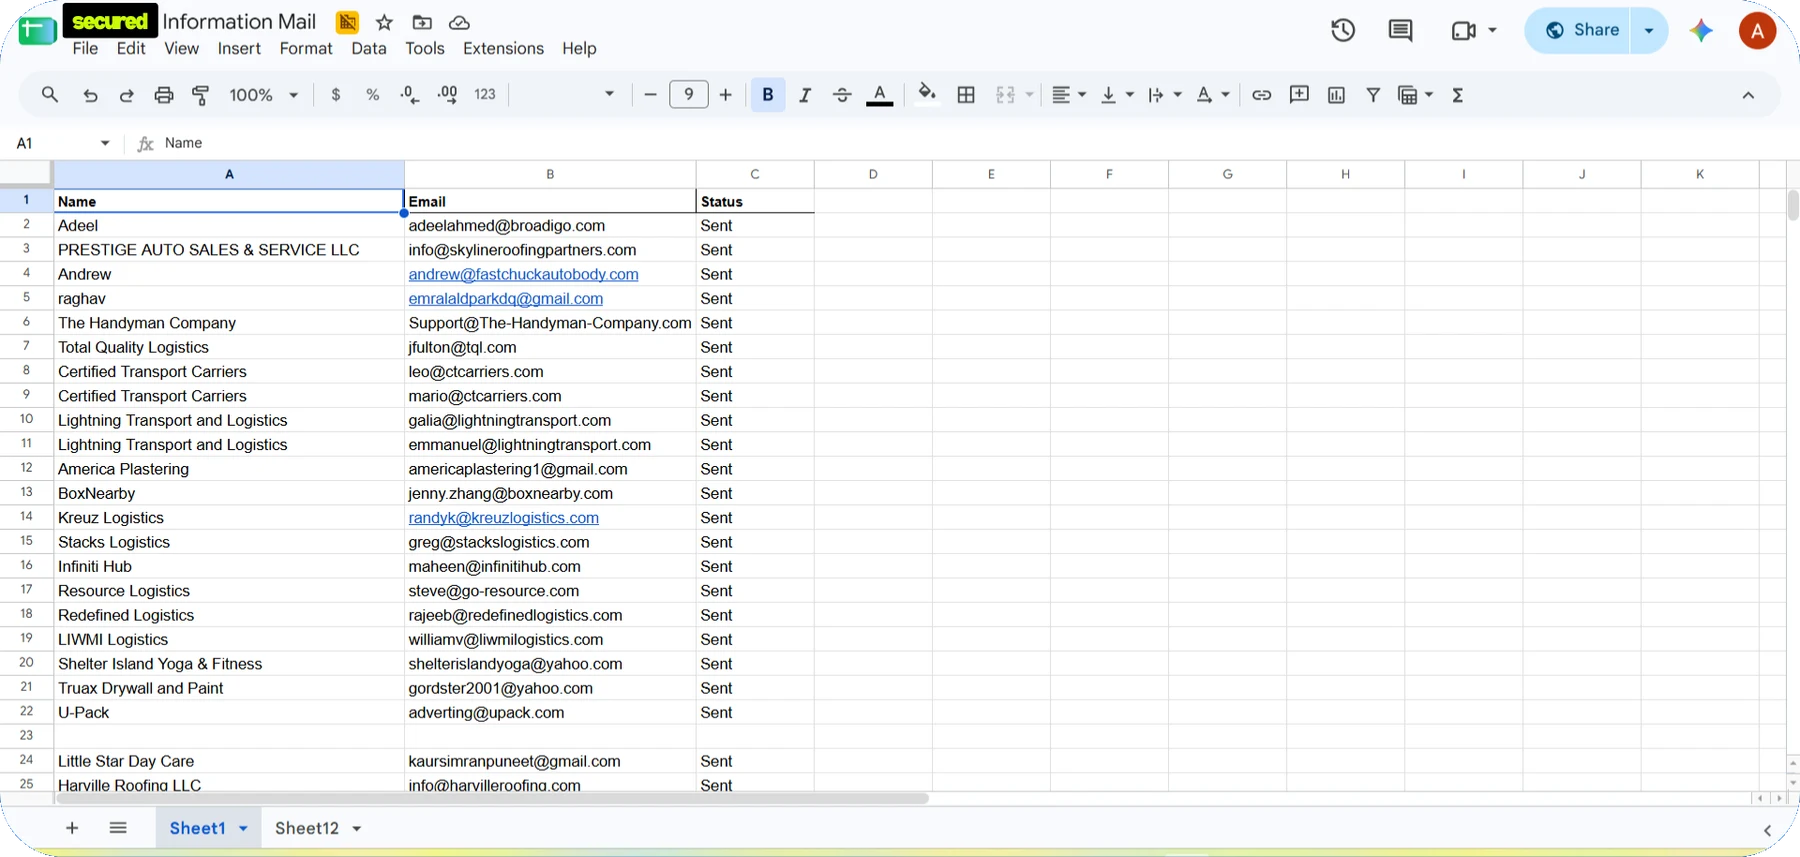Screen dimensions: 1800x857
Task: Star this document
Action: click(384, 22)
